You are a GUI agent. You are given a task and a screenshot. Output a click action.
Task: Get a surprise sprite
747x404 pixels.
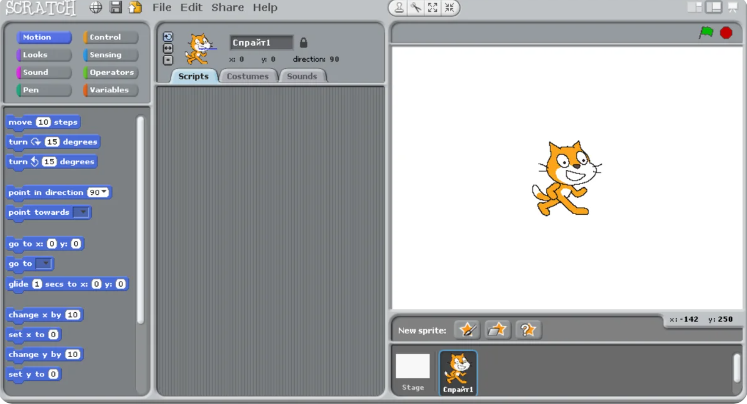click(528, 330)
